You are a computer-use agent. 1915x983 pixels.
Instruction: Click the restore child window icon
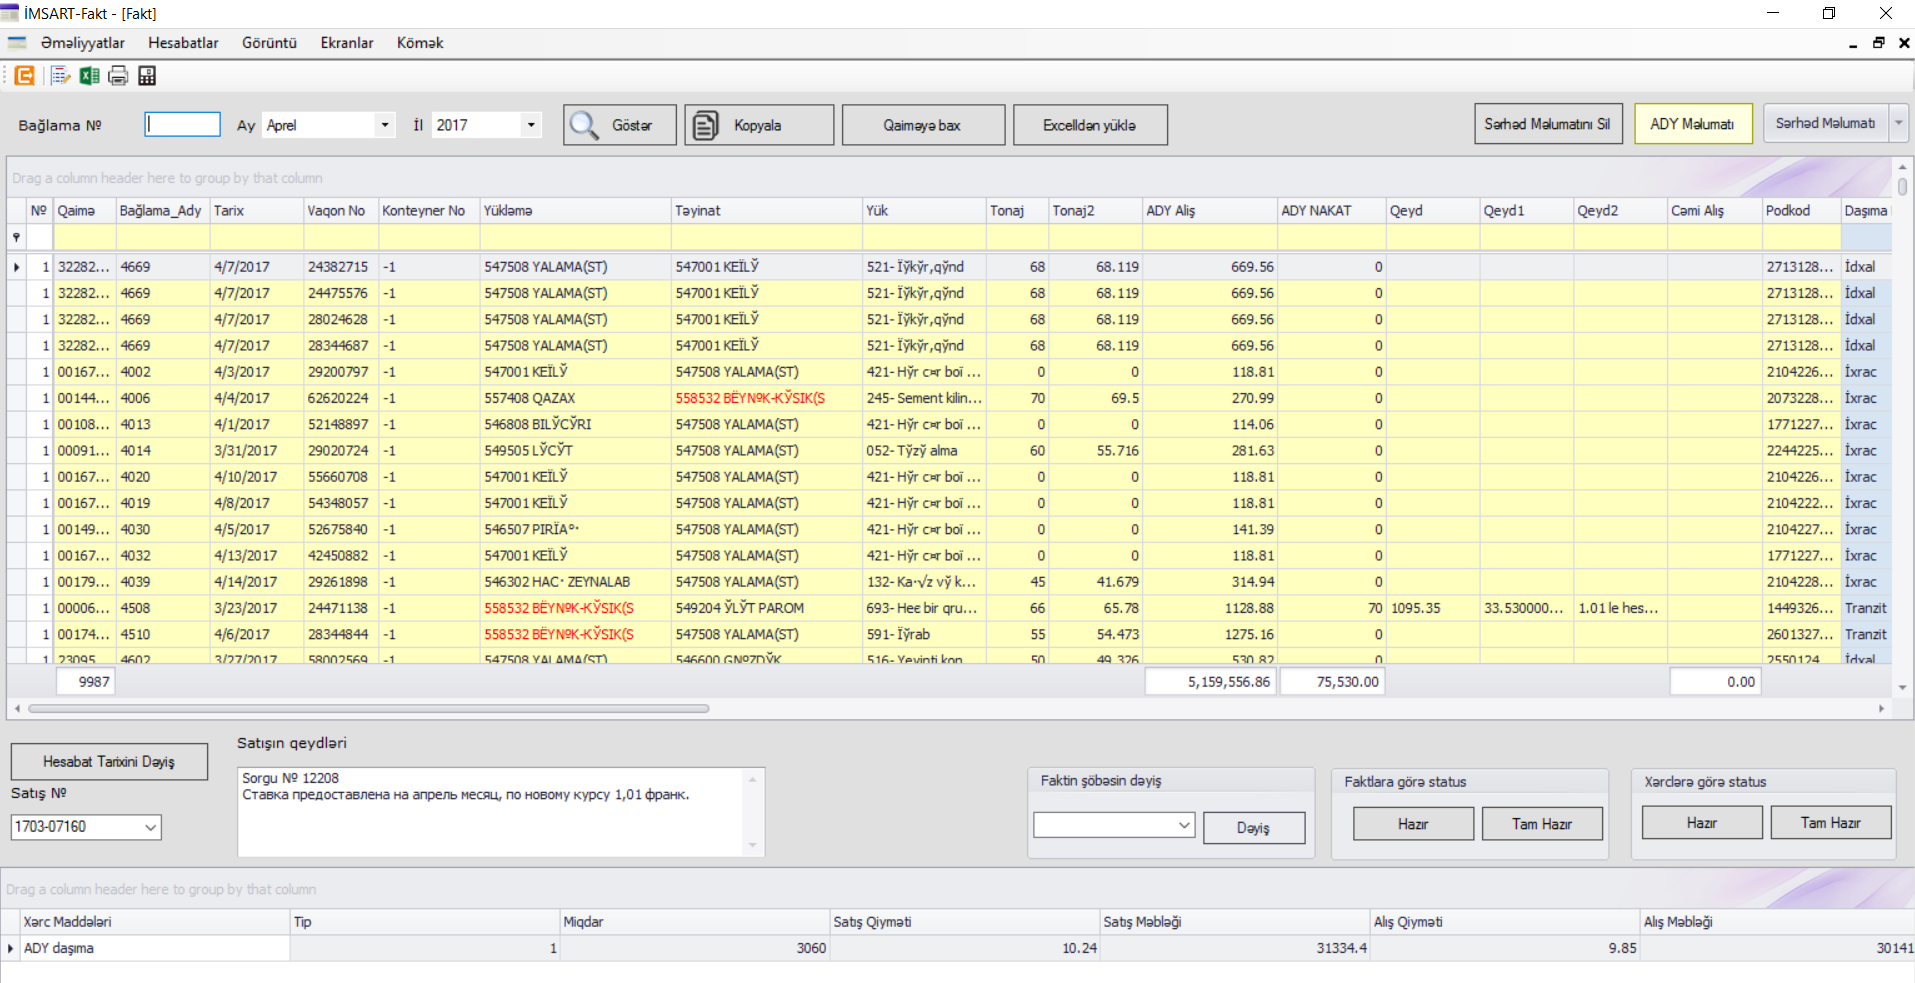pos(1878,43)
